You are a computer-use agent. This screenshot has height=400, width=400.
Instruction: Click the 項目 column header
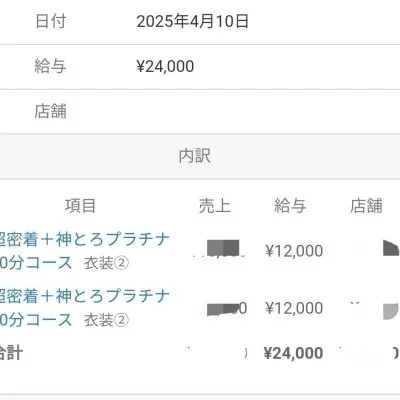[x=80, y=206]
